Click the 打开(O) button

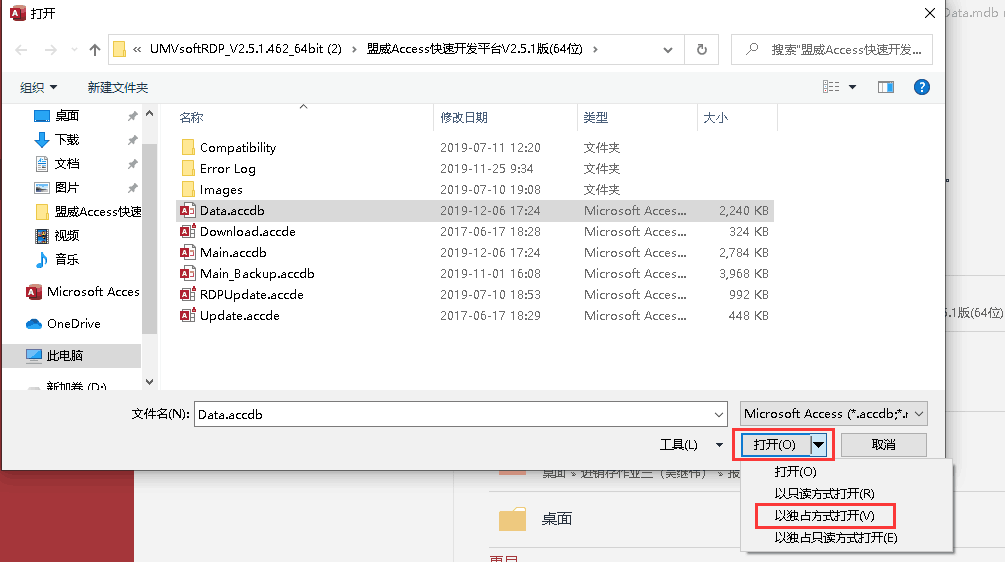click(775, 445)
